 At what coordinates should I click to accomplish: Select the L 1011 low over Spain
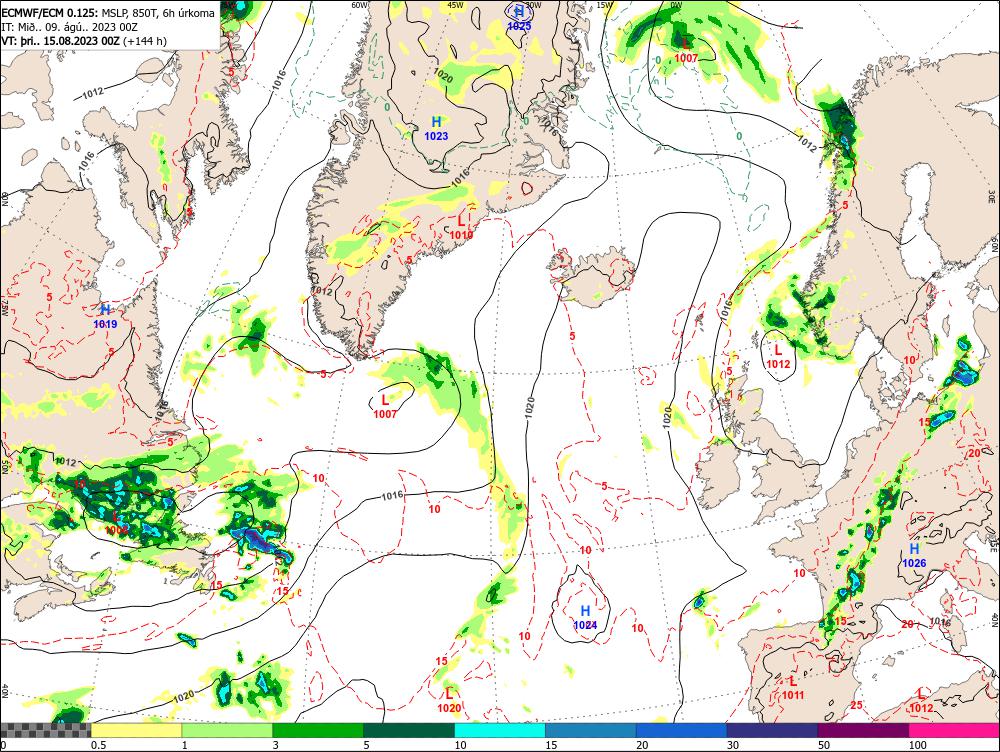pos(793,688)
